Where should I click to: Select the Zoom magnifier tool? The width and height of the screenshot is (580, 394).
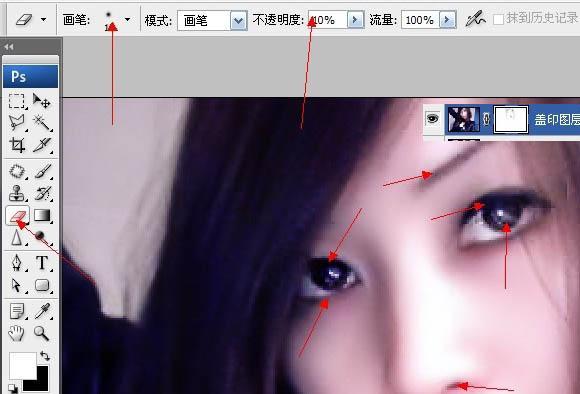coord(41,333)
